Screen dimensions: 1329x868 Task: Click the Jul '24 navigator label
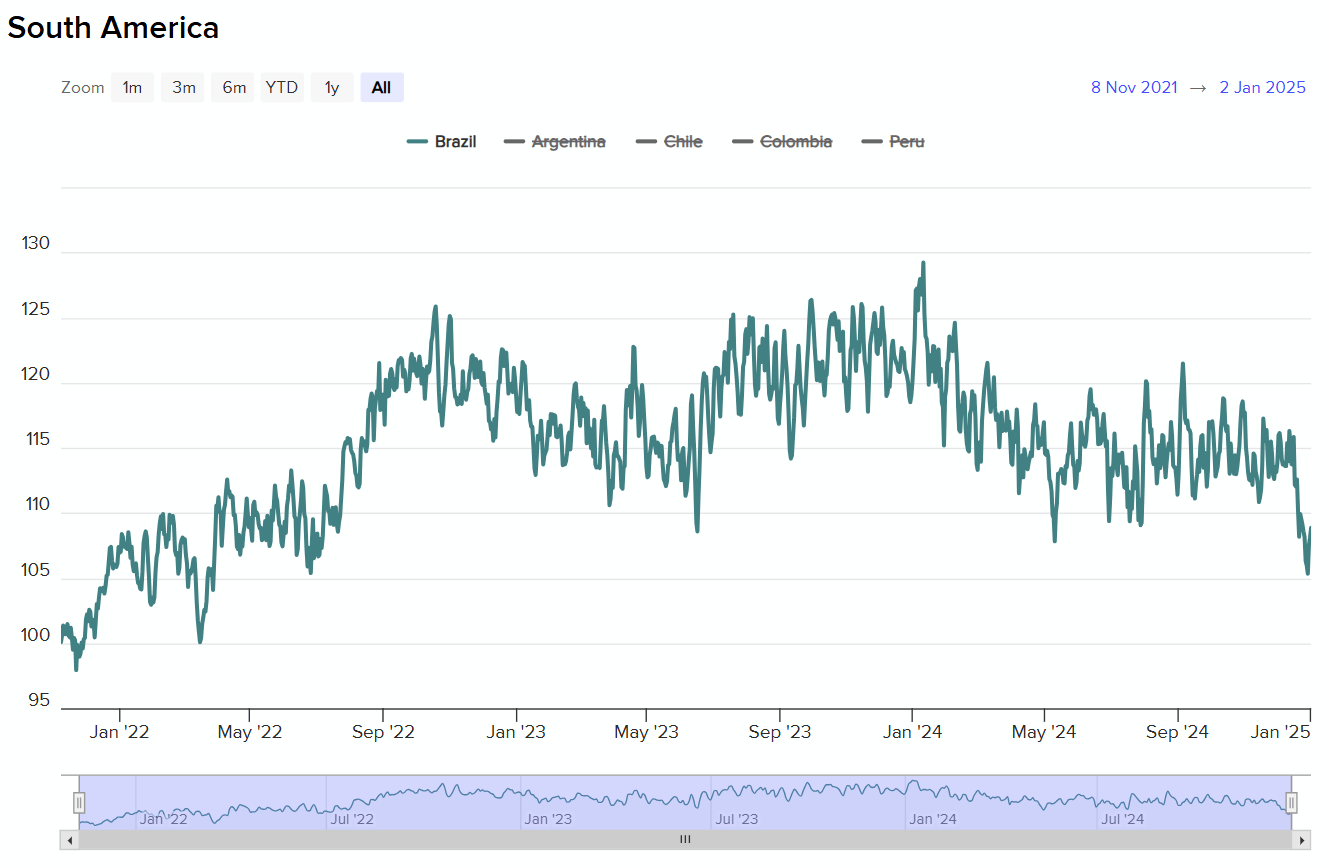point(1122,819)
